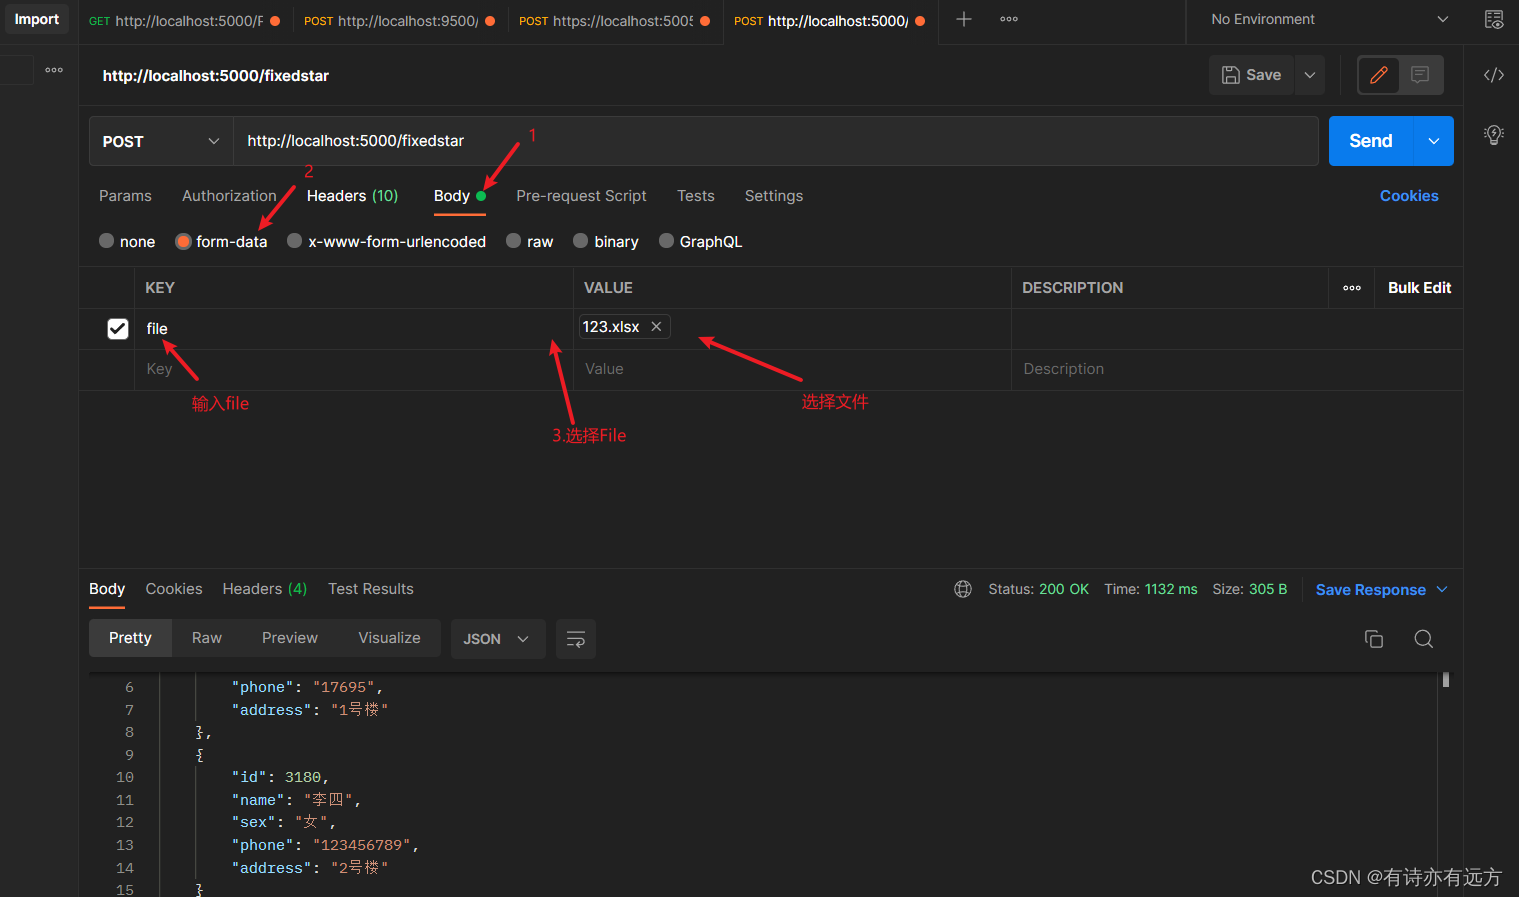This screenshot has width=1519, height=897.
Task: Open the Test Results tab
Action: point(371,589)
